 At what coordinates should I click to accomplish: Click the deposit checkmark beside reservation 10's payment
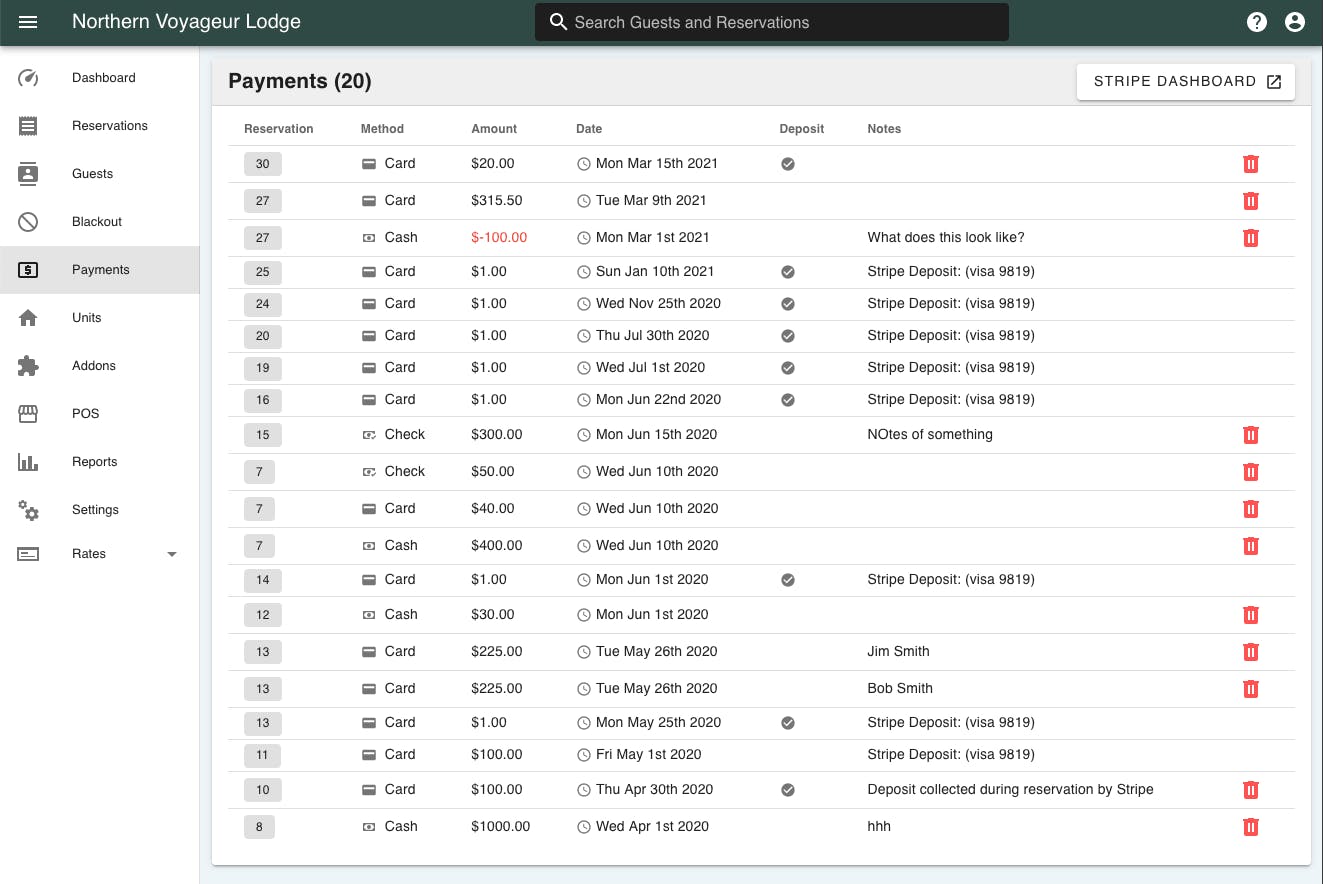(x=788, y=789)
